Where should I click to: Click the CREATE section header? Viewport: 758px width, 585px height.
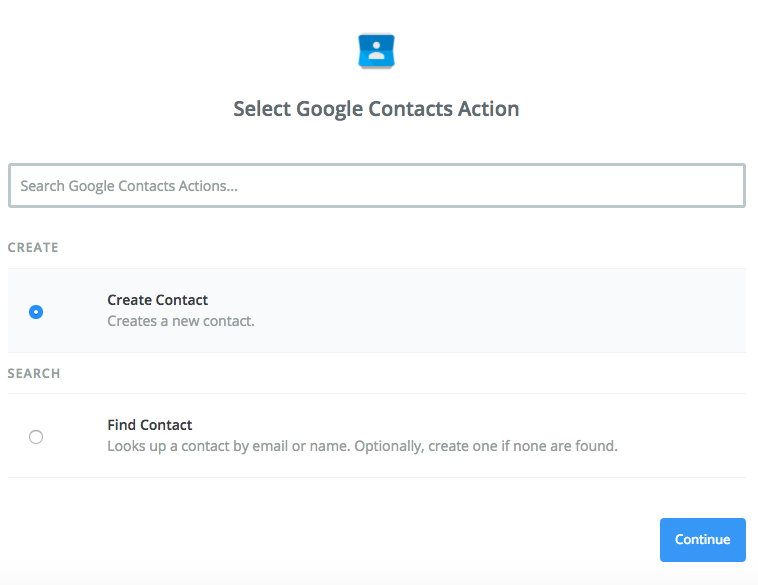33,247
